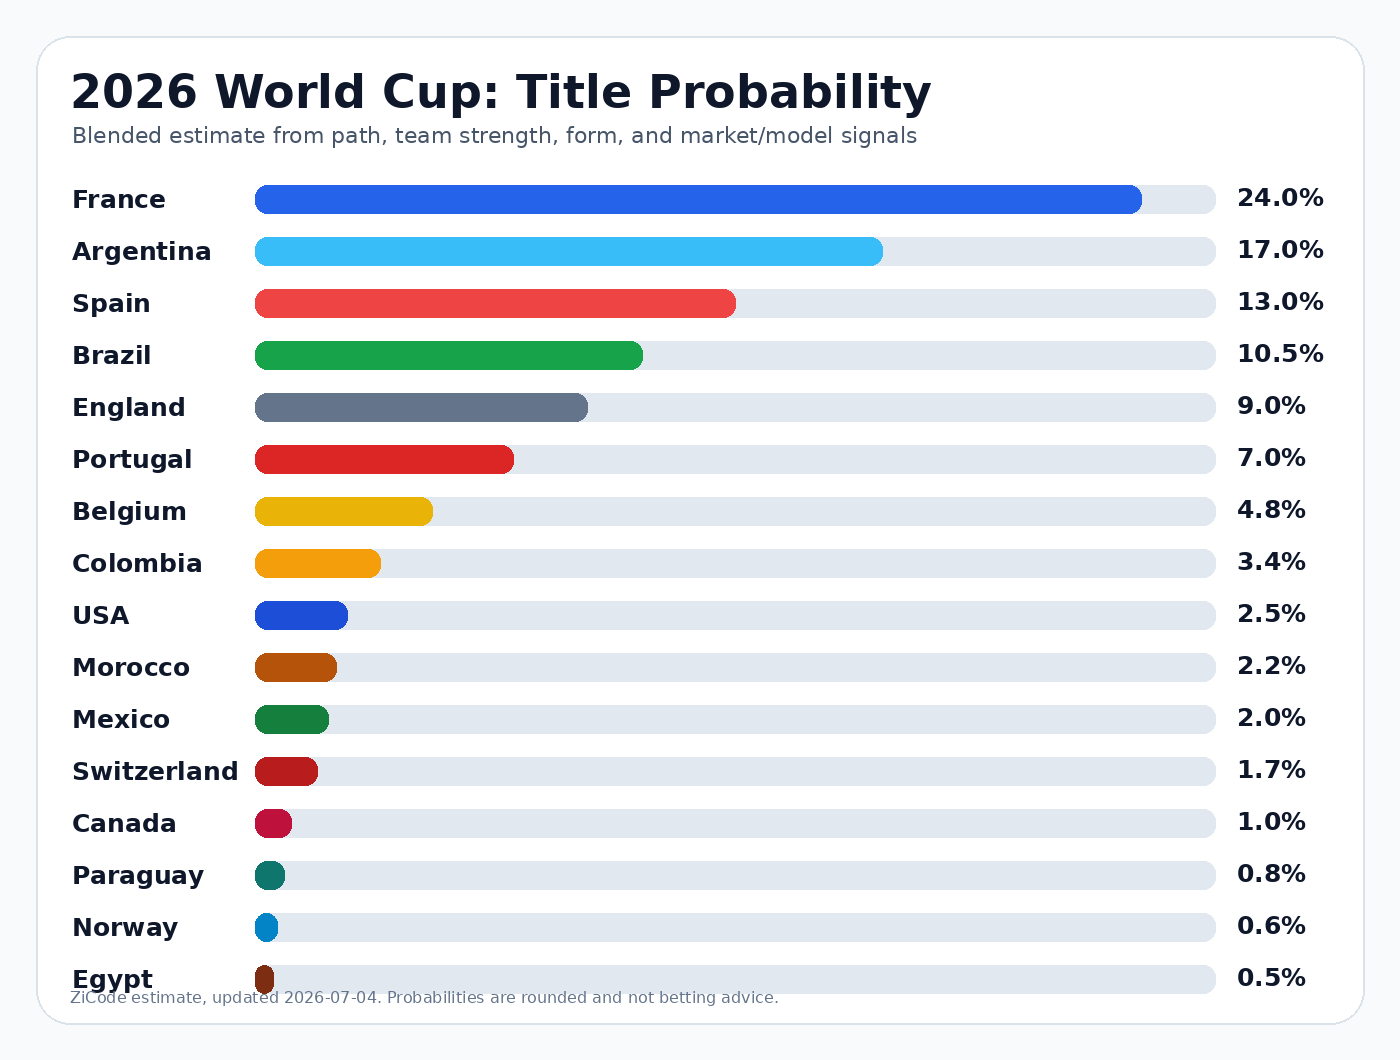Viewport: 1400px width, 1060px height.
Task: Click the Canada crimson bar
Action: coord(273,823)
